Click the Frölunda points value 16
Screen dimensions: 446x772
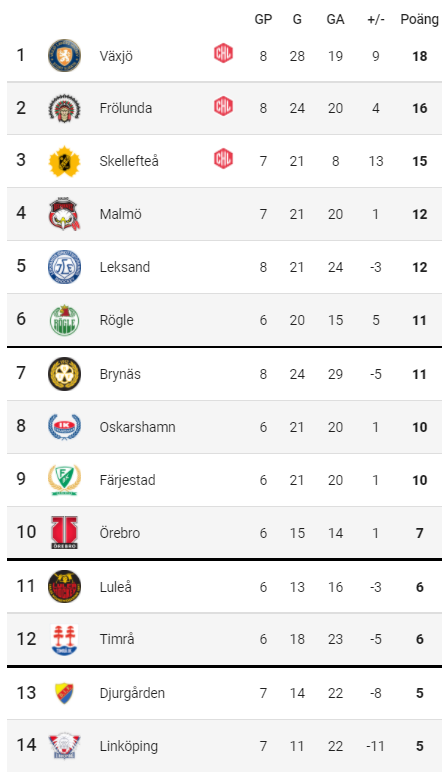419,108
